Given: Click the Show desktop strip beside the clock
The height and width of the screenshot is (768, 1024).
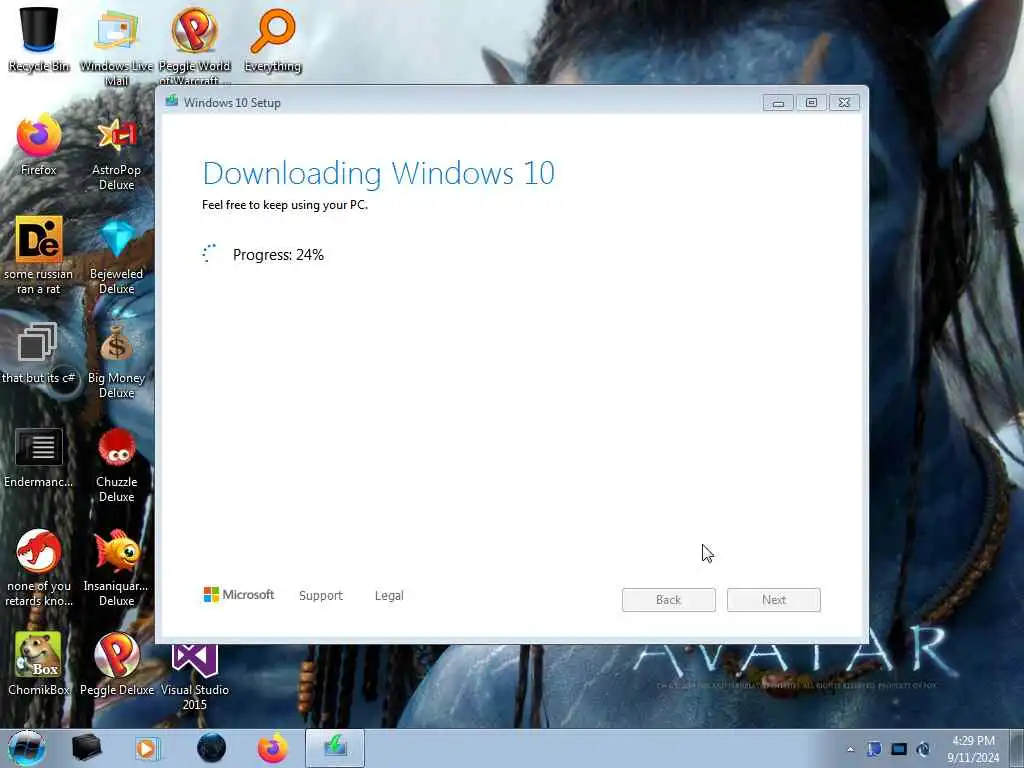Looking at the screenshot, I should tap(1017, 748).
